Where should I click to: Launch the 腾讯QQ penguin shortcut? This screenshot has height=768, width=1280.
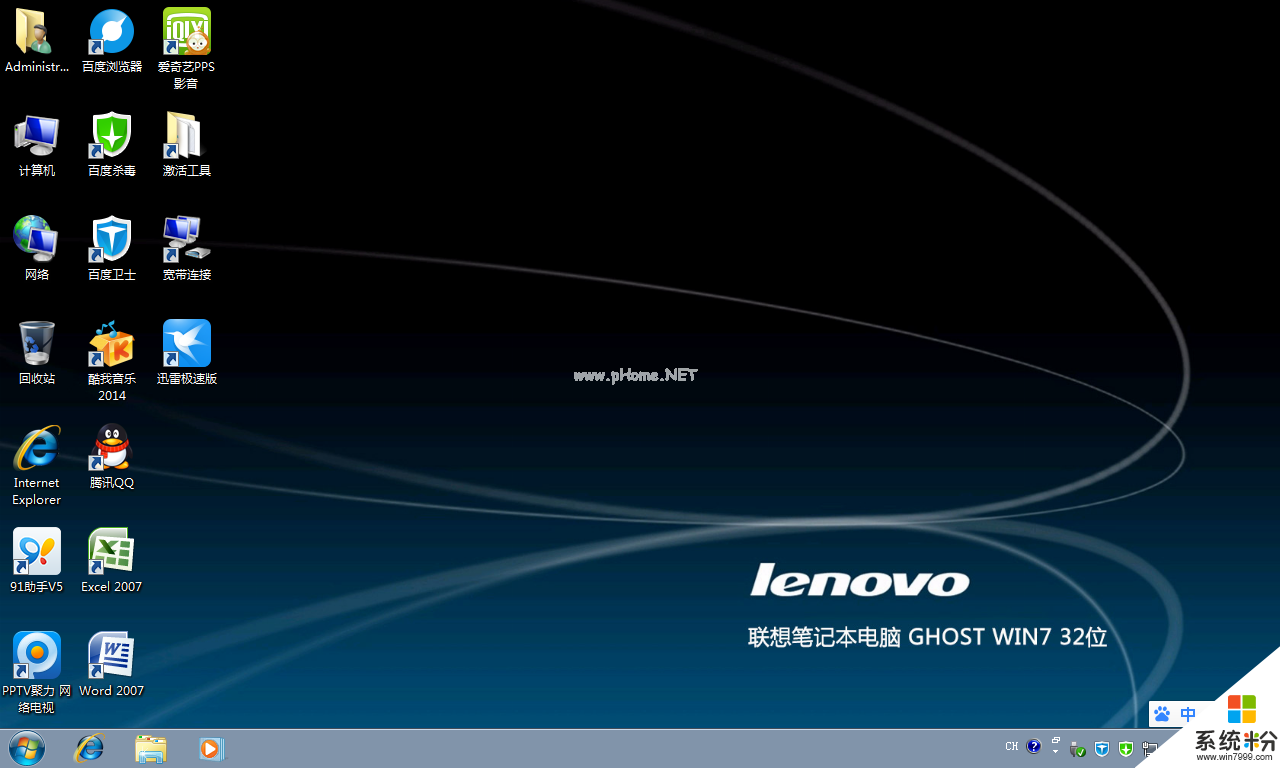[112, 457]
